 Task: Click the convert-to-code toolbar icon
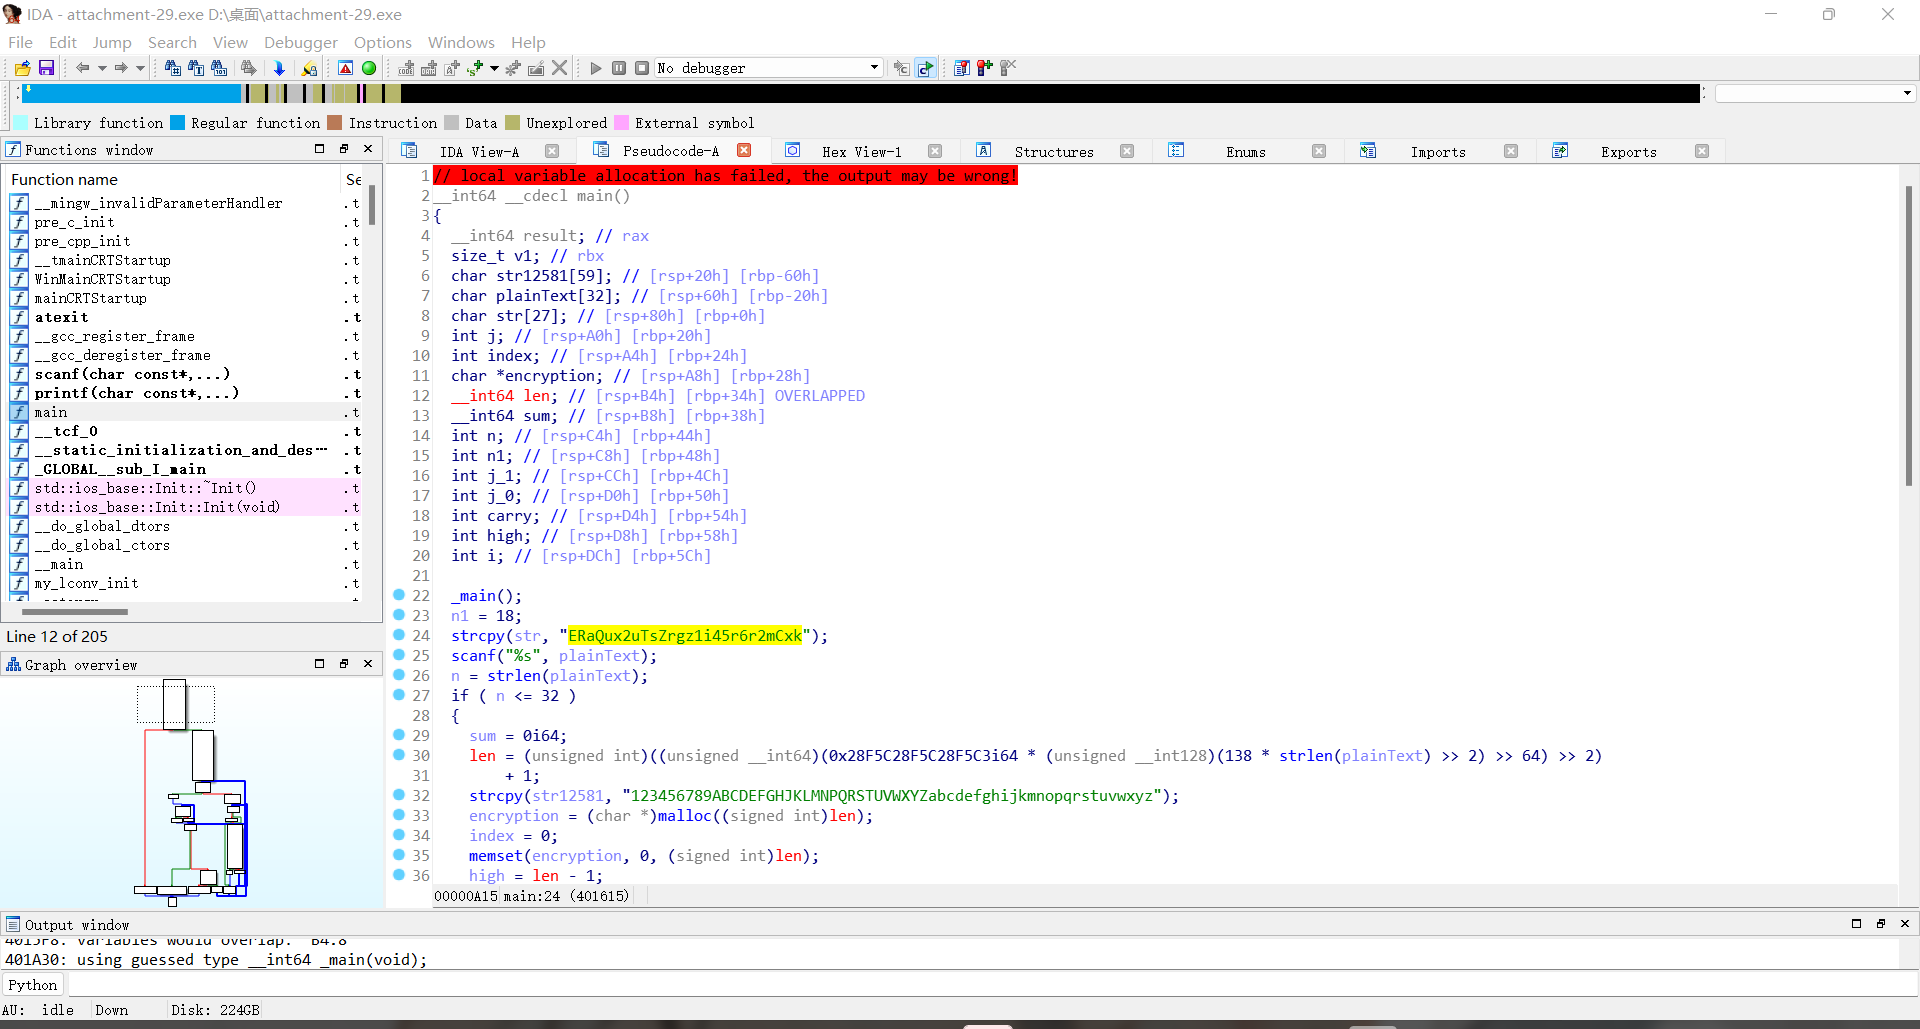click(406, 68)
